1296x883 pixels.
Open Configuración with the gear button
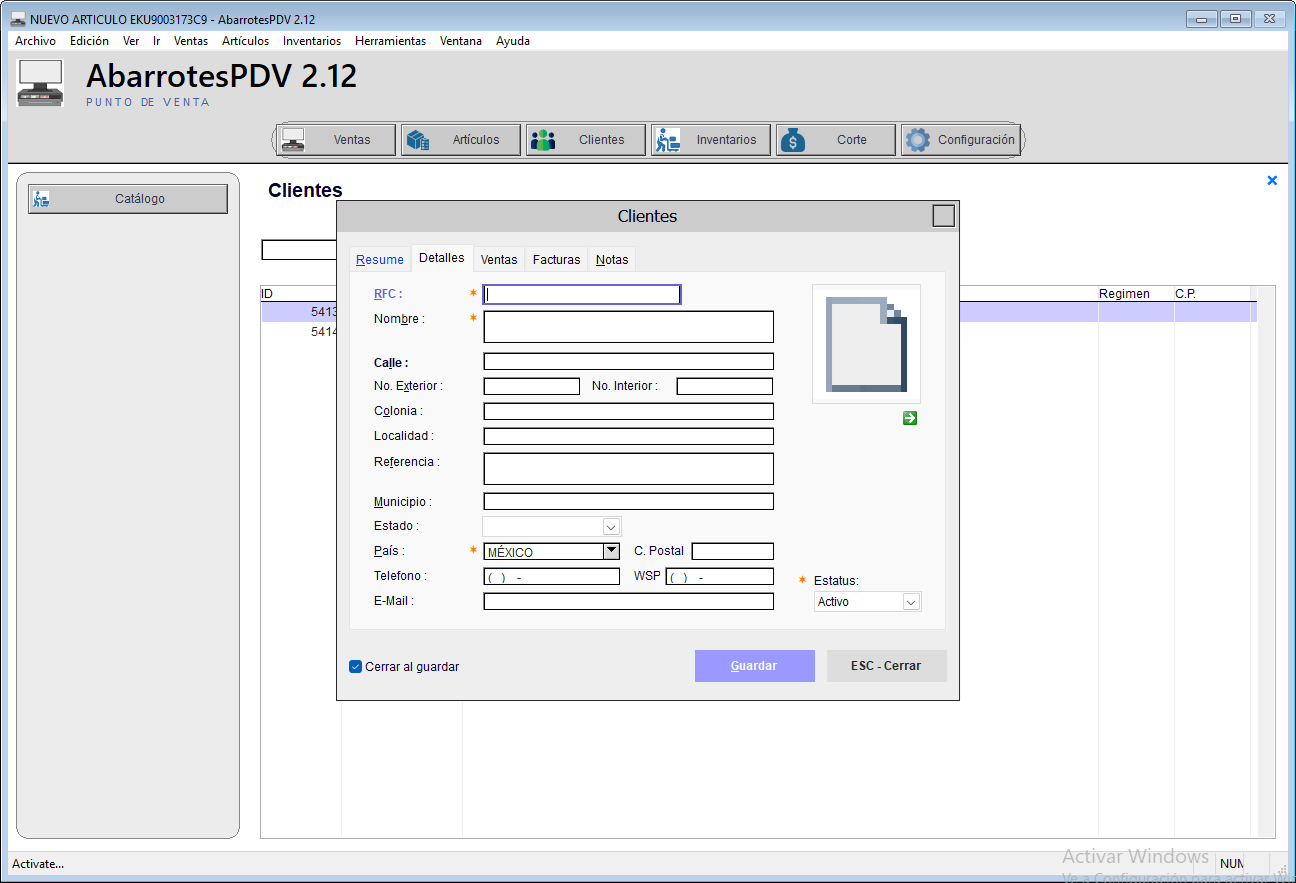point(961,140)
